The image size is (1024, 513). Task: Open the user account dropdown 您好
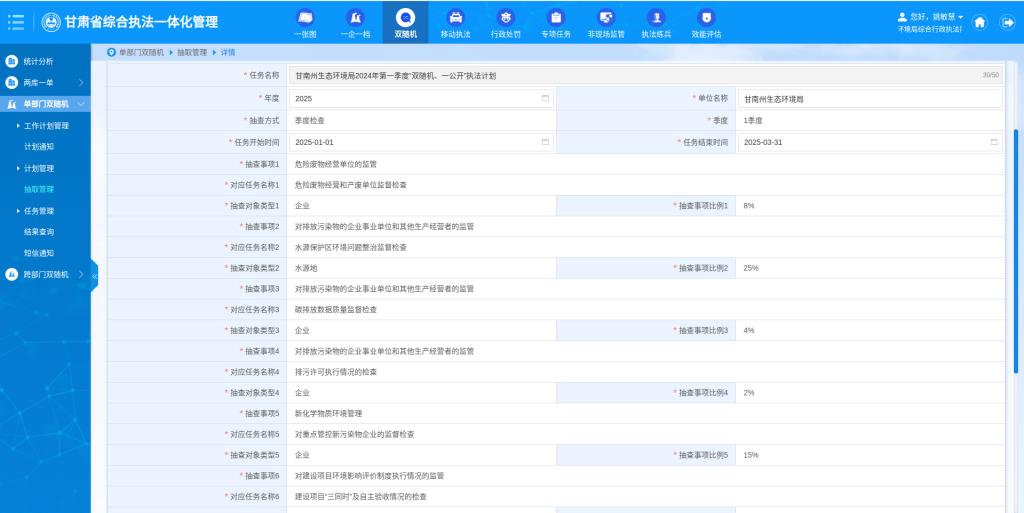pos(931,17)
